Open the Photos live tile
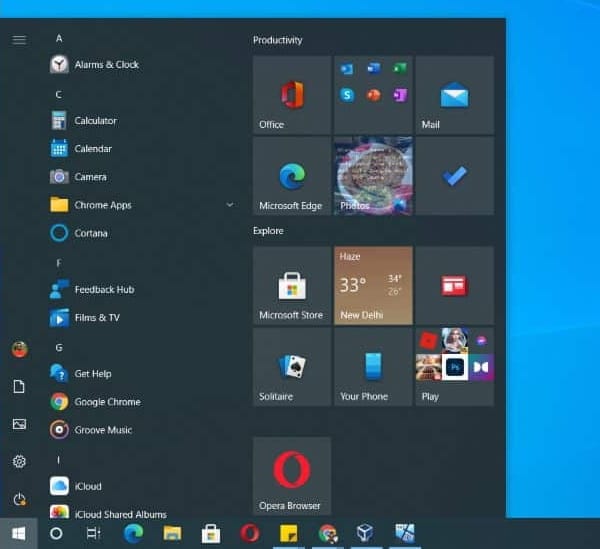This screenshot has height=549, width=600. pyautogui.click(x=373, y=176)
